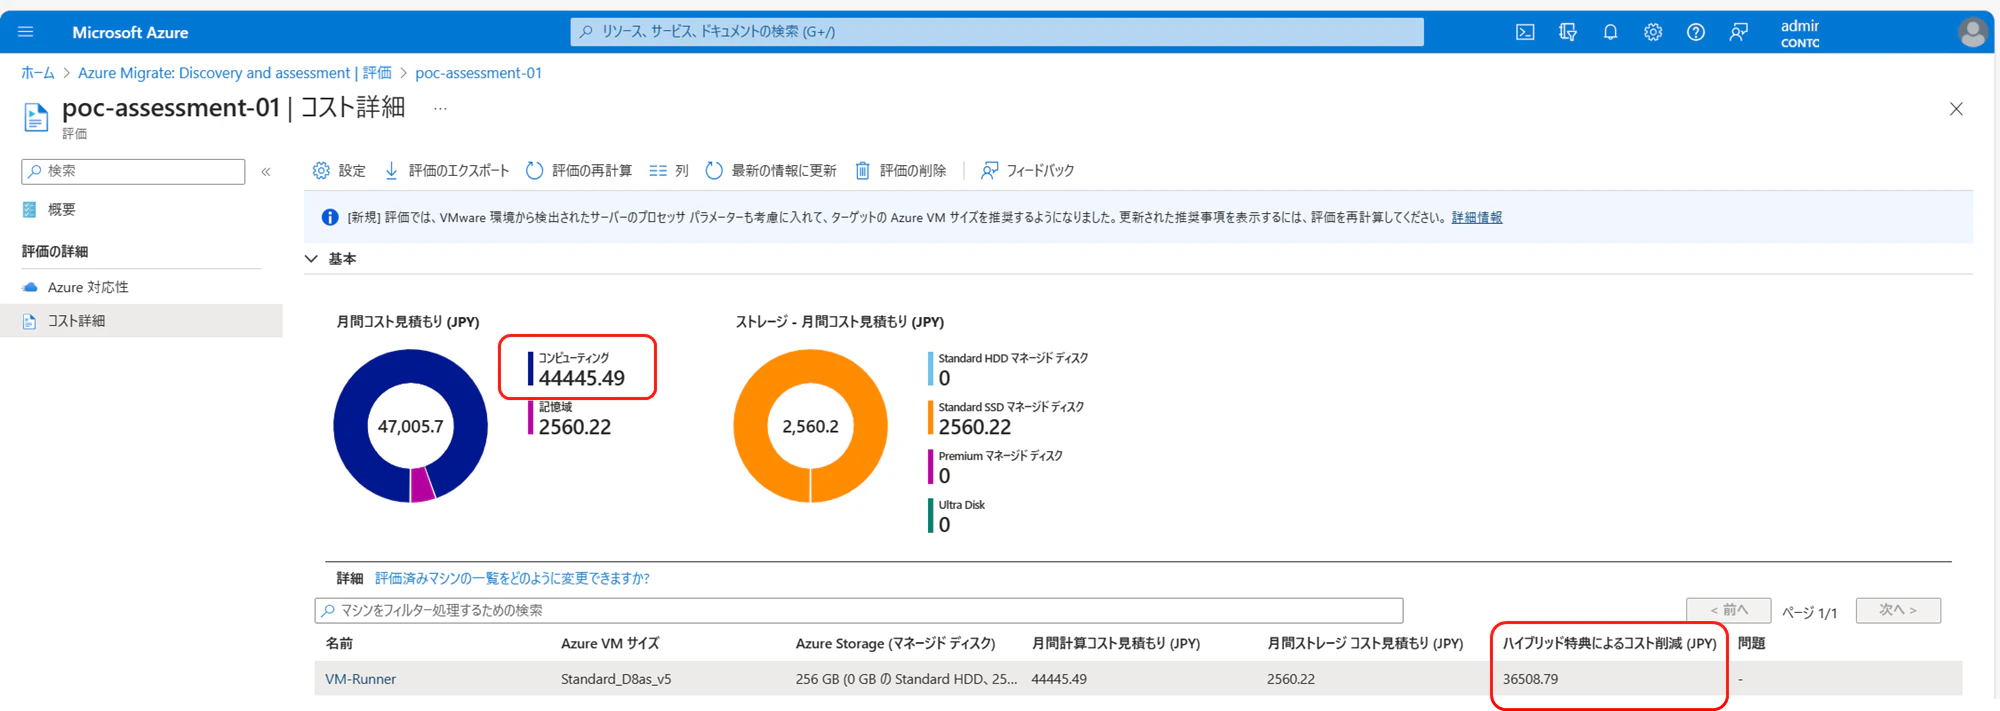Click the 36508.79 hybrid benefit savings cell
Image resolution: width=2000 pixels, height=711 pixels.
[x=1530, y=679]
